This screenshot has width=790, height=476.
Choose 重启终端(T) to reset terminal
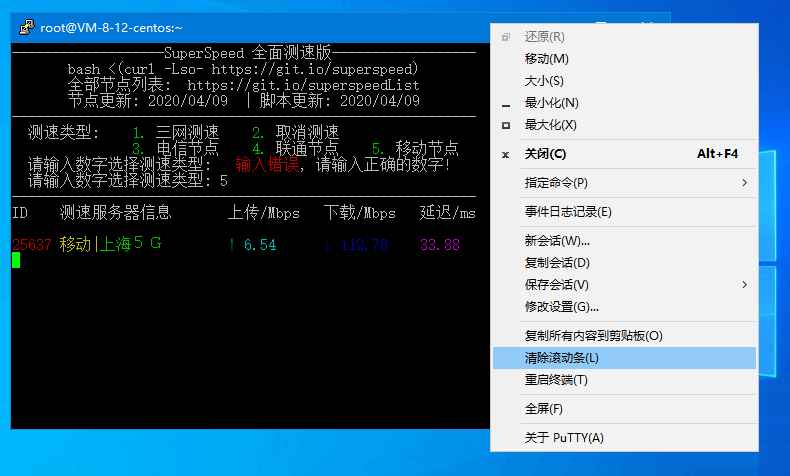click(x=556, y=380)
